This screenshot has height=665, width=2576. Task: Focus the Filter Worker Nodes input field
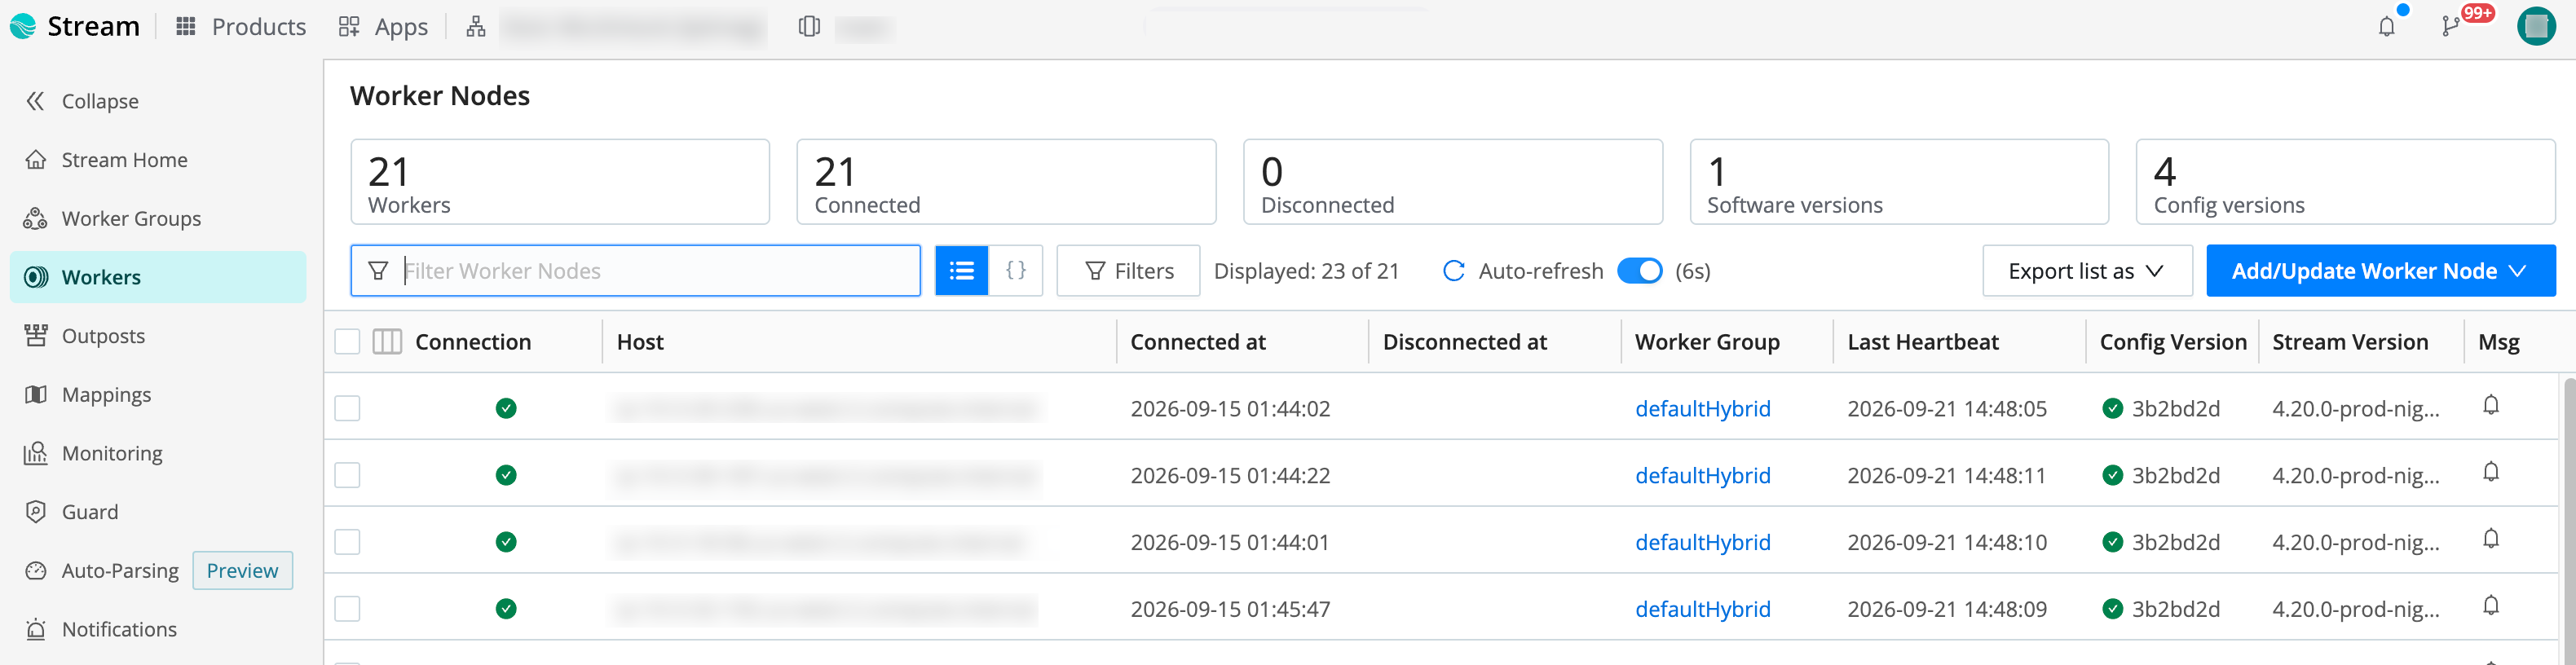tap(635, 271)
